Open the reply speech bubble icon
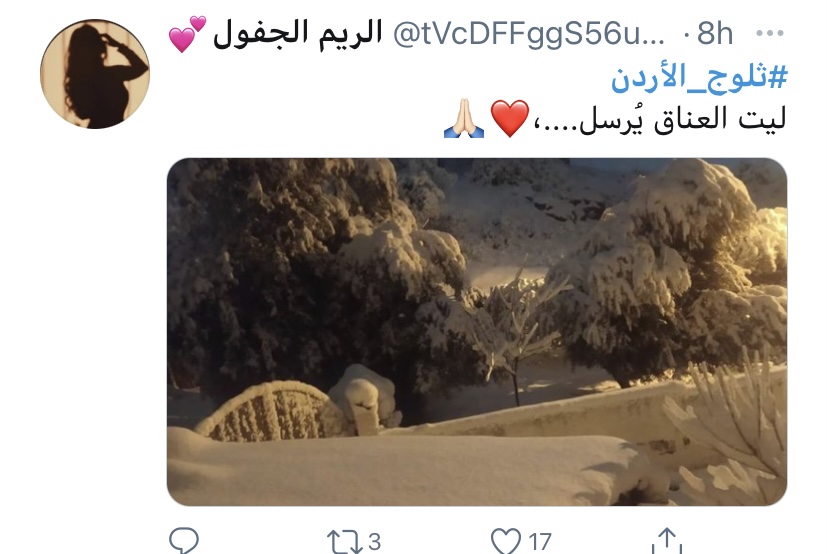827x554 pixels. coord(184,541)
